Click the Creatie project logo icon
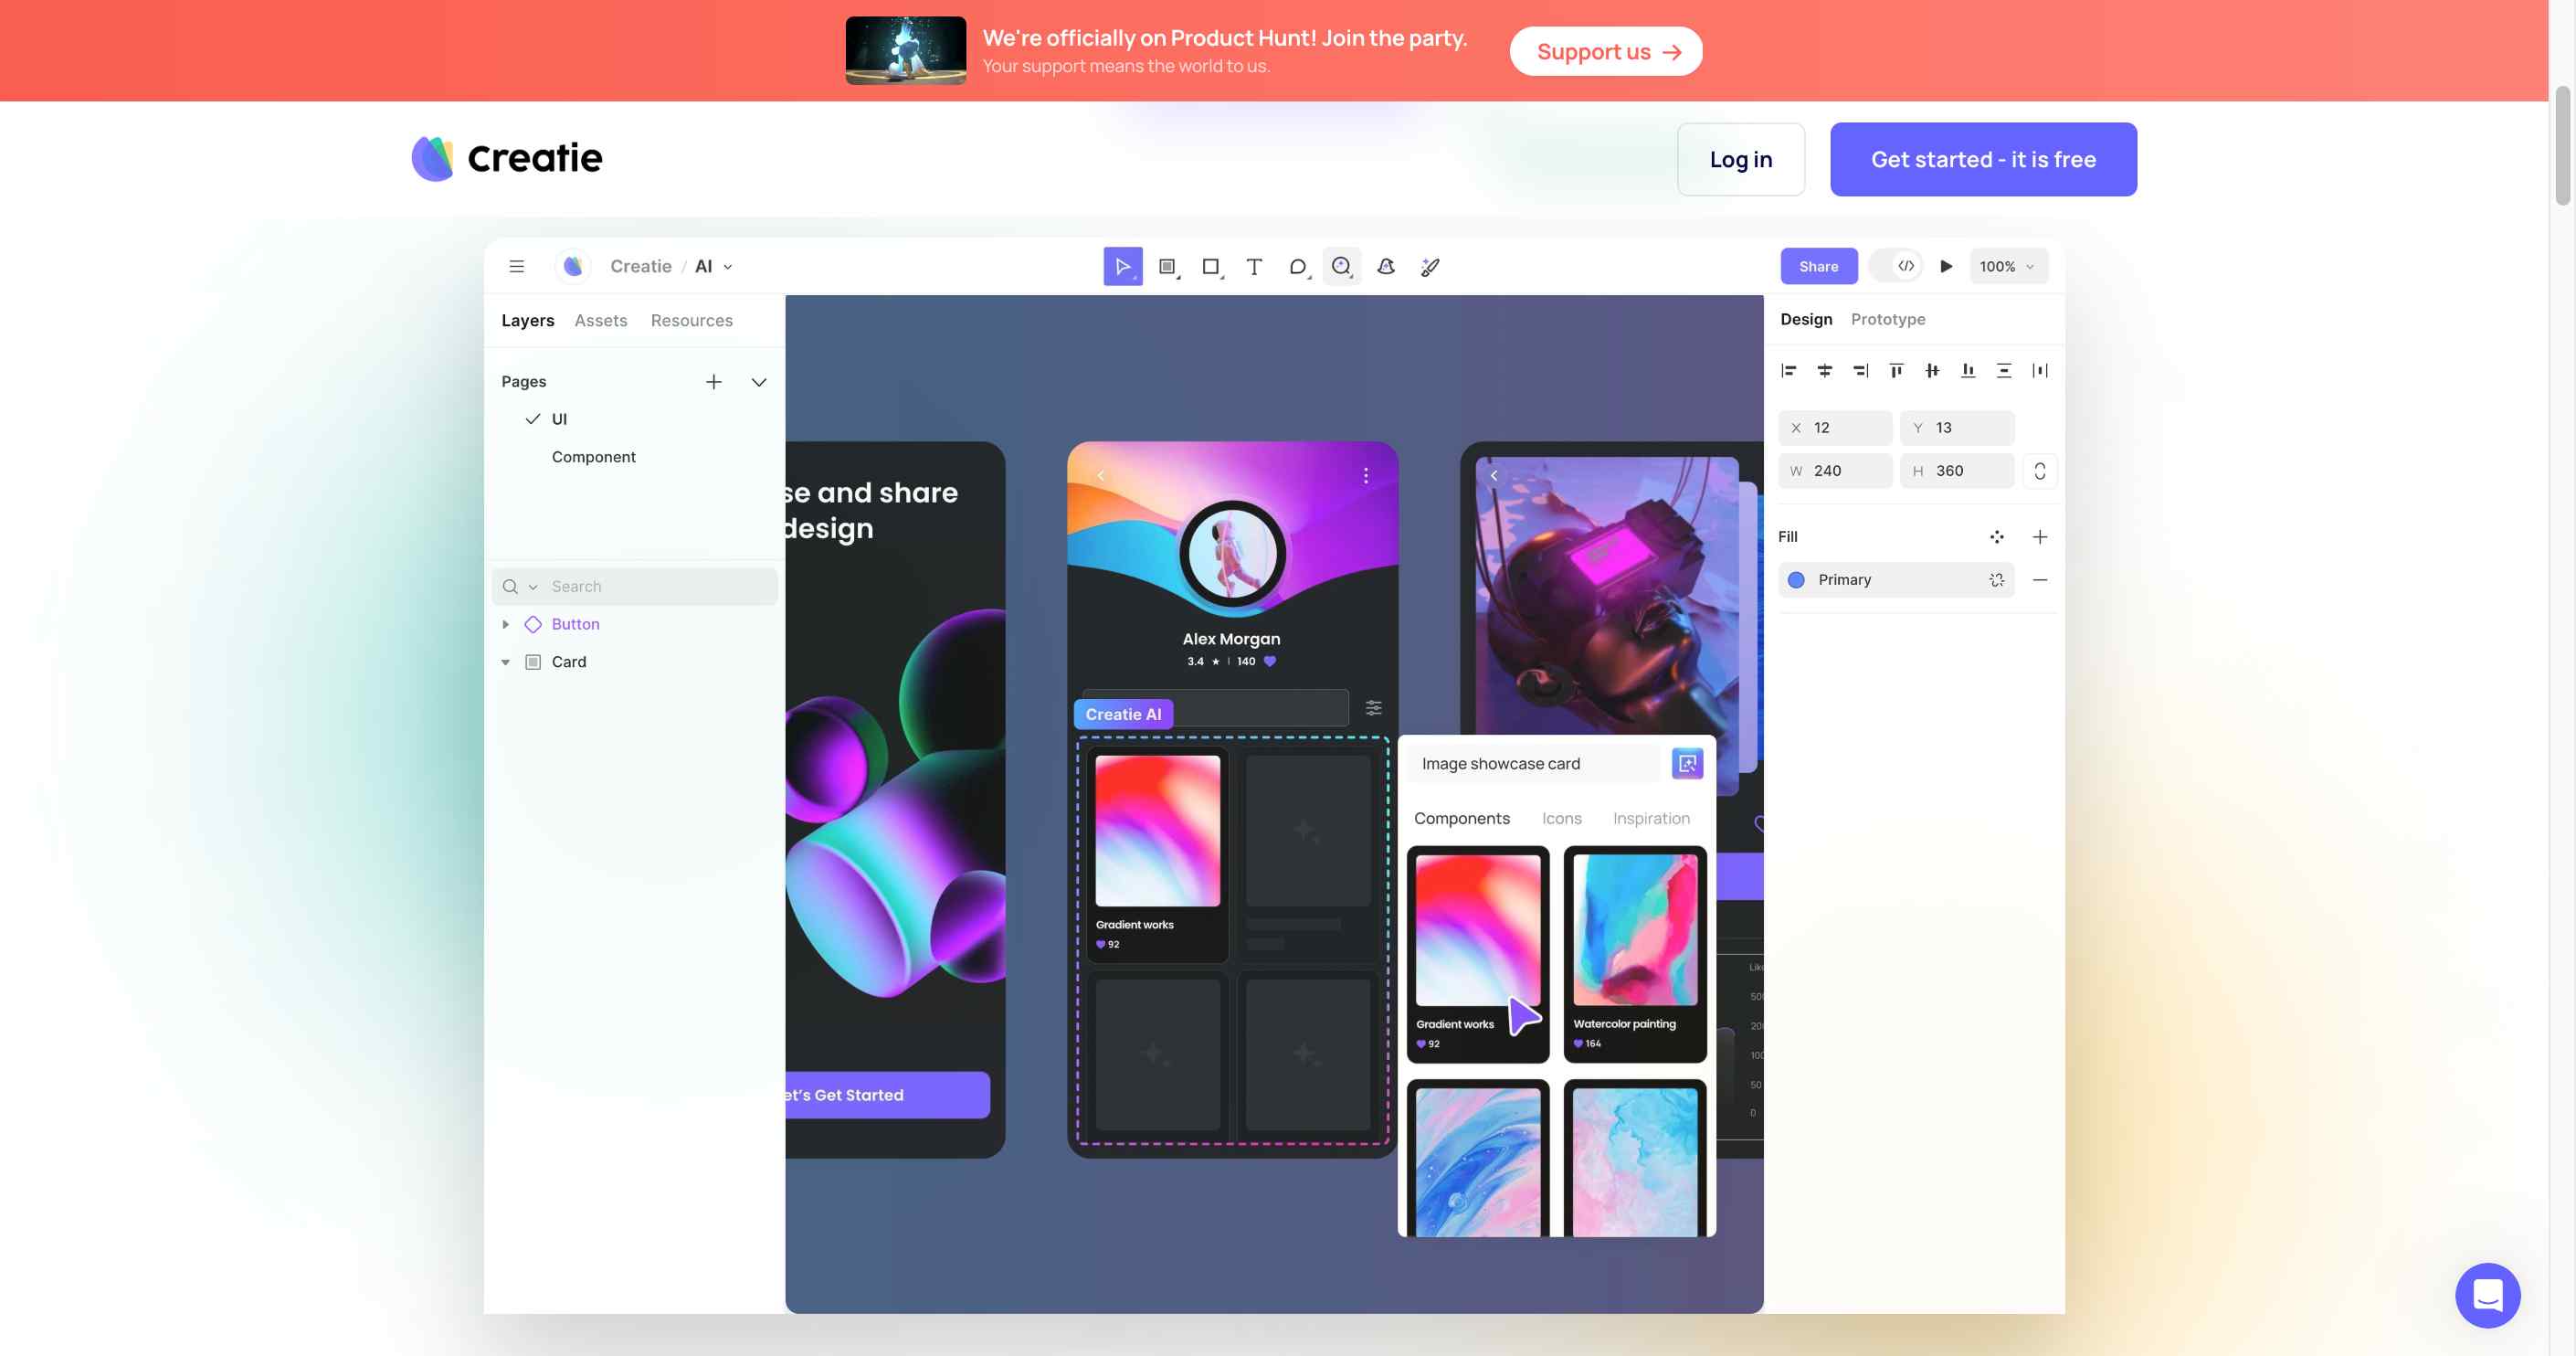Viewport: 2576px width, 1356px height. click(573, 266)
